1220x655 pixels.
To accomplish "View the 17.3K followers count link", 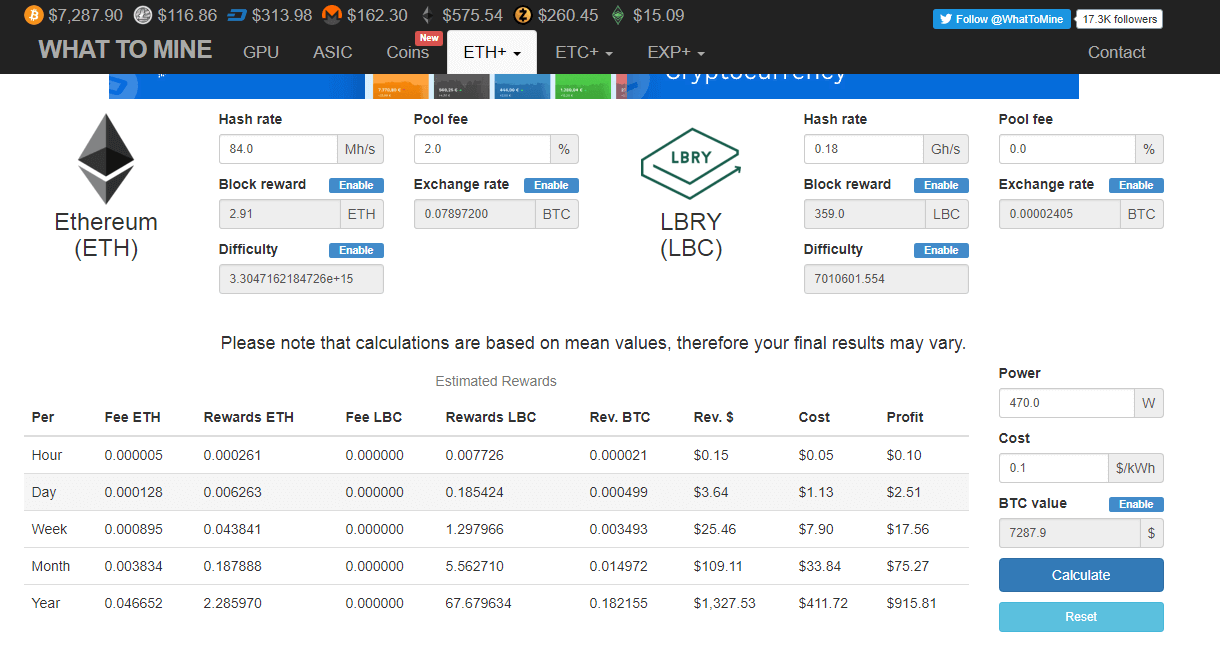I will [x=1120, y=19].
